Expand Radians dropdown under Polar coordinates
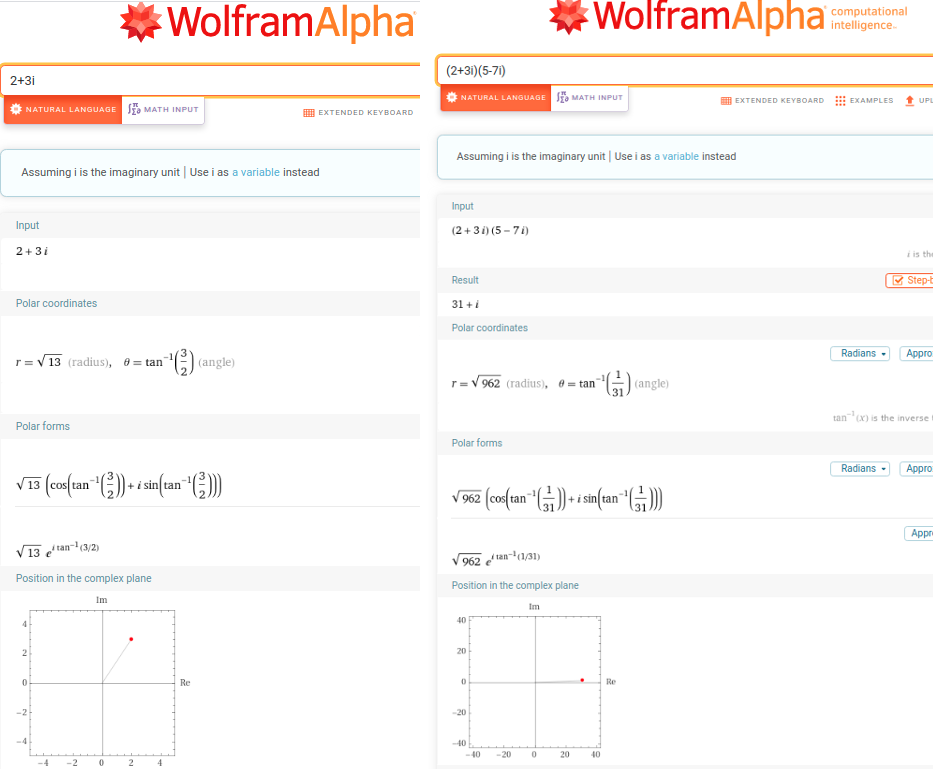 (x=860, y=354)
